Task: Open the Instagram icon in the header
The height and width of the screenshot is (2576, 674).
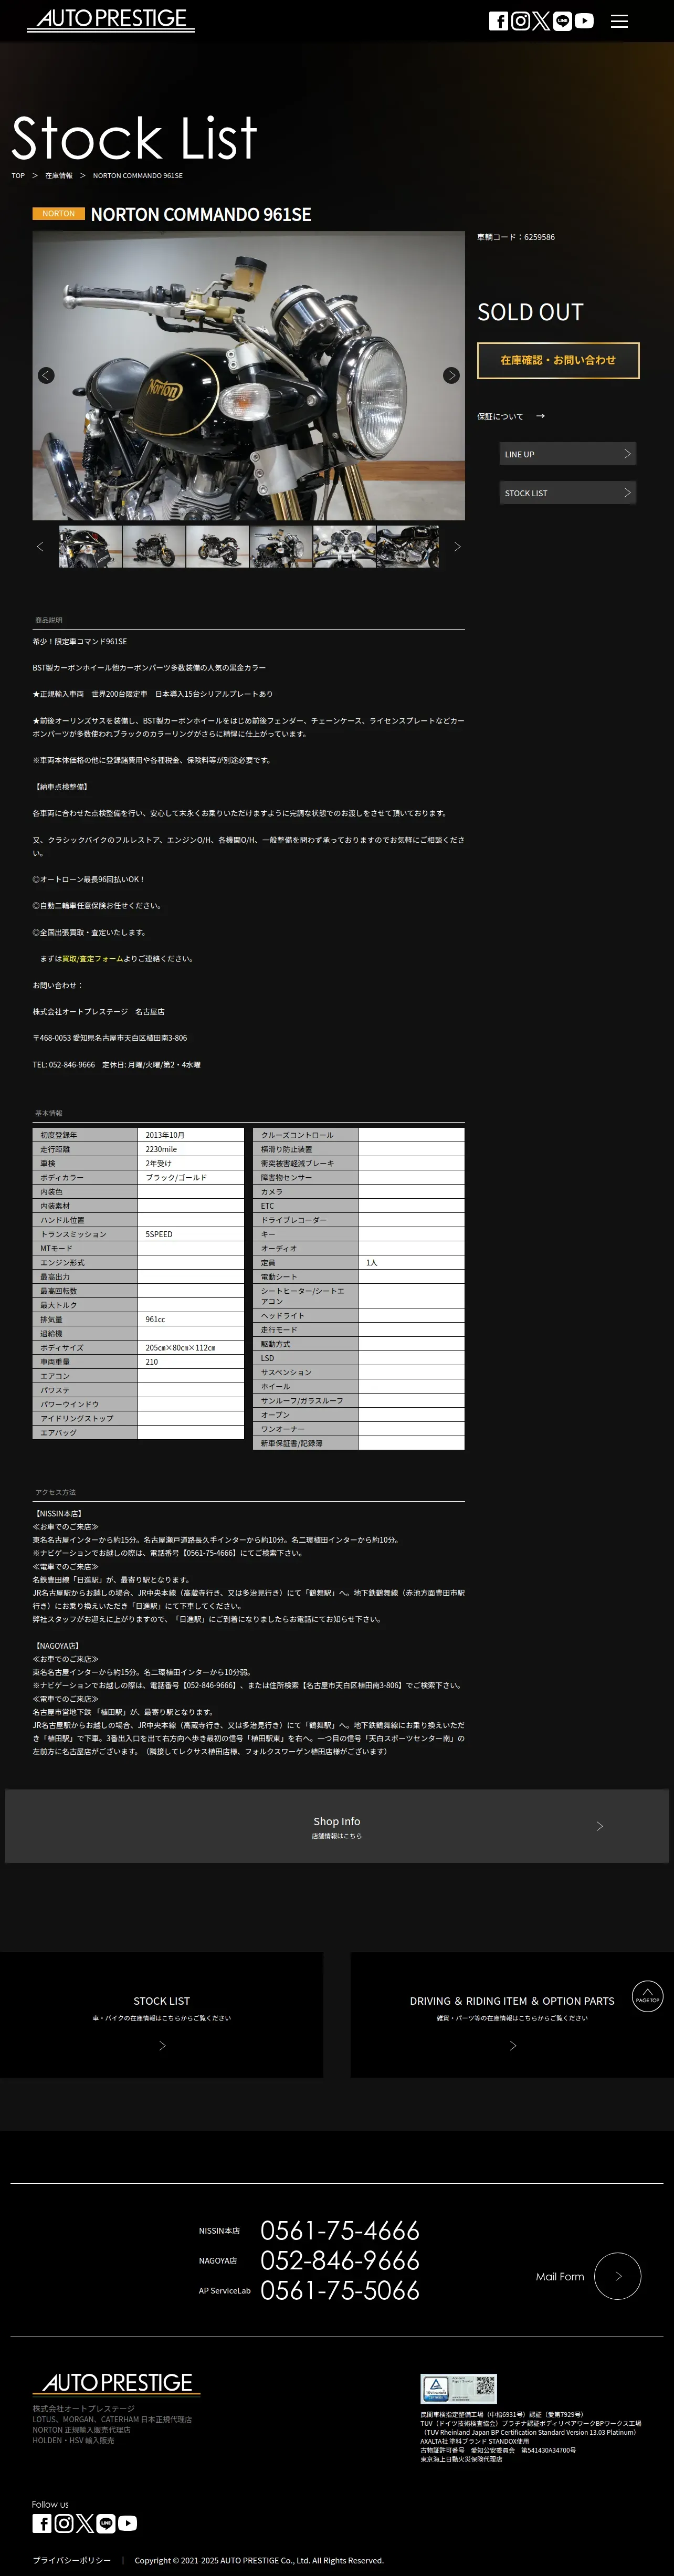Action: 520,21
